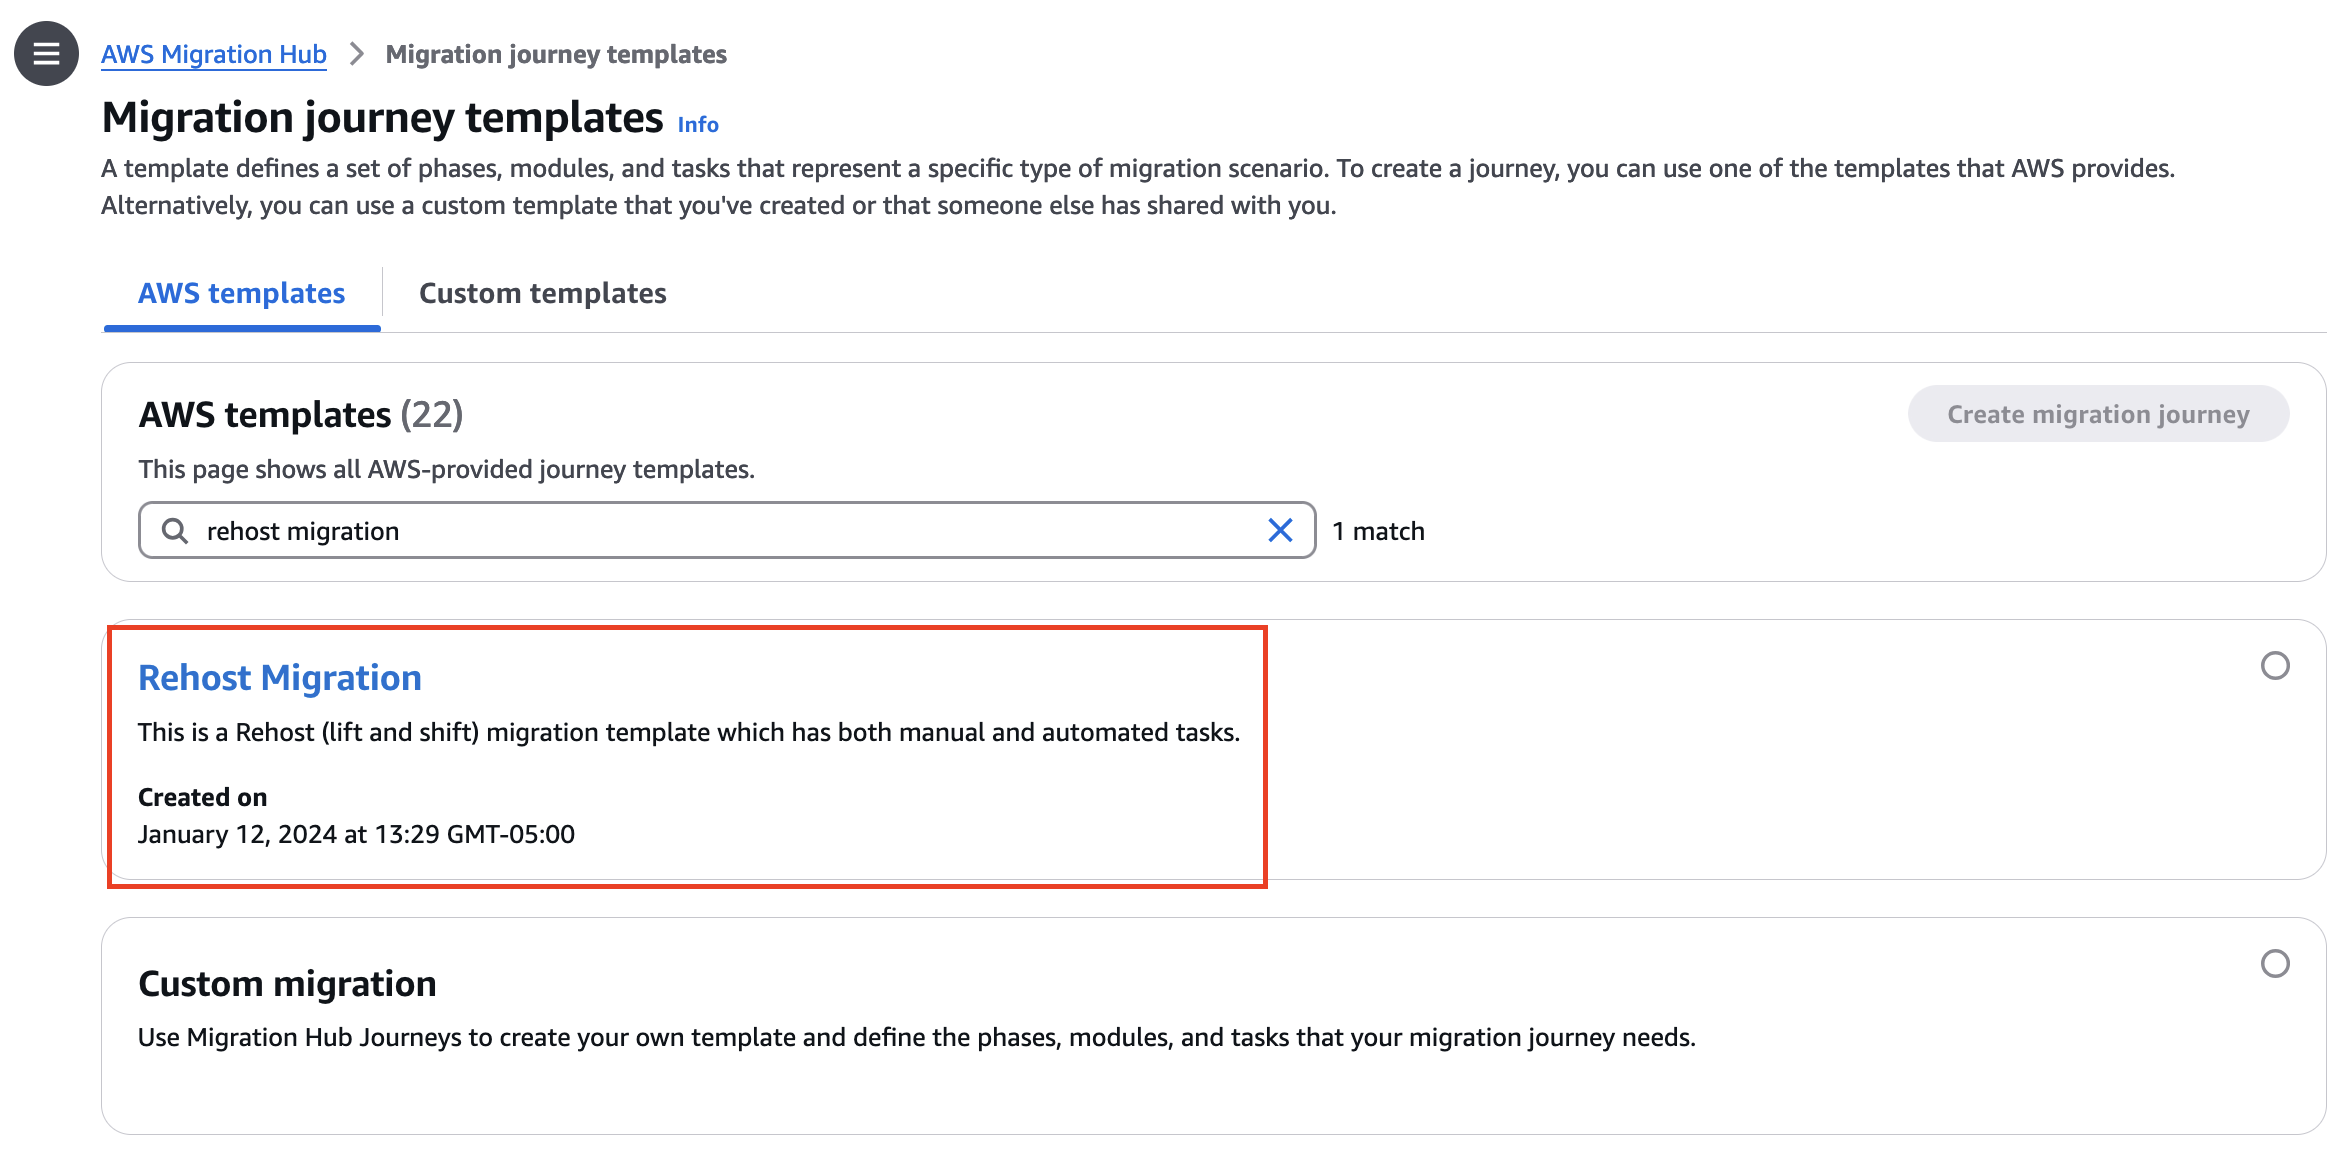Open the Rehost Migration template link
This screenshot has height=1164, width=2346.
click(x=279, y=677)
